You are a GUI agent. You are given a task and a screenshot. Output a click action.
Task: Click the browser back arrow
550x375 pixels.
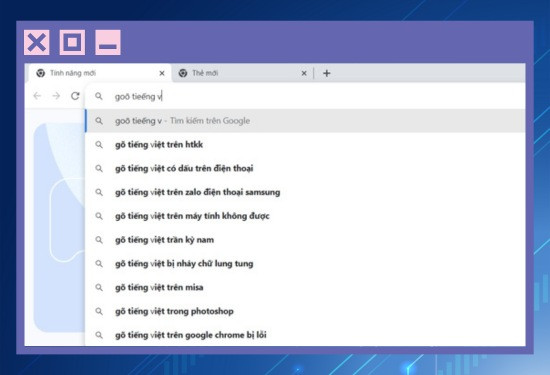[x=37, y=96]
